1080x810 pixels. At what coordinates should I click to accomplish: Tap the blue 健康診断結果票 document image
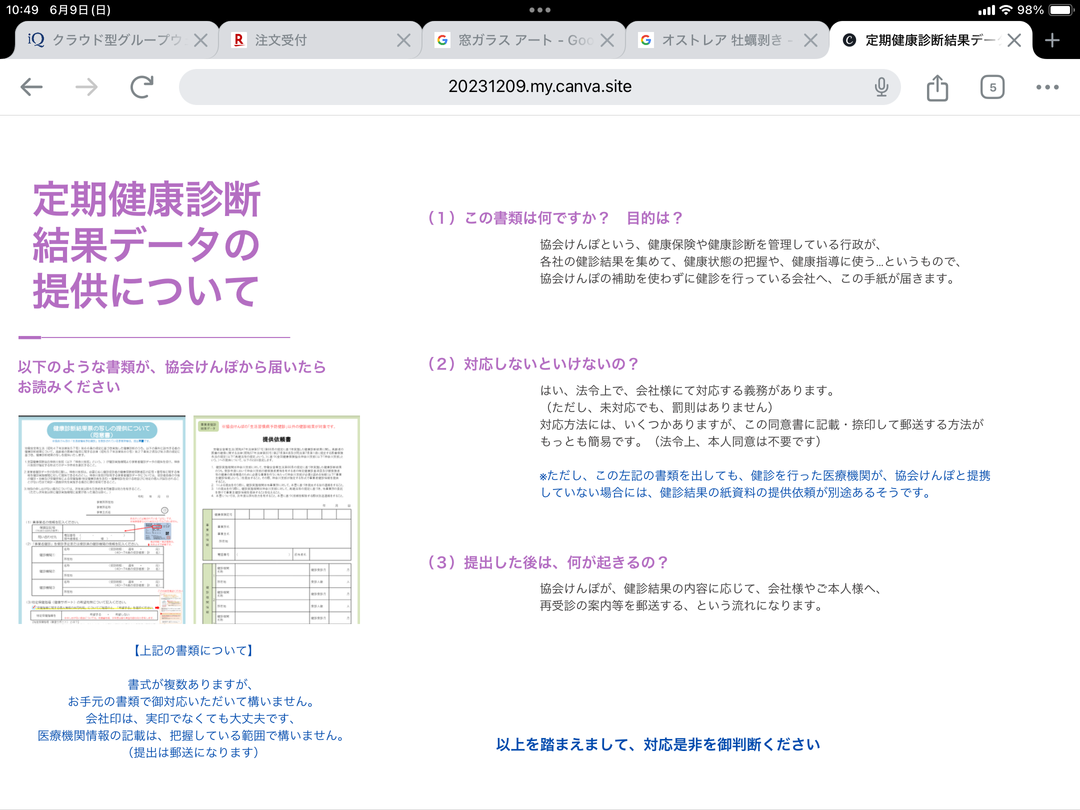click(x=102, y=519)
